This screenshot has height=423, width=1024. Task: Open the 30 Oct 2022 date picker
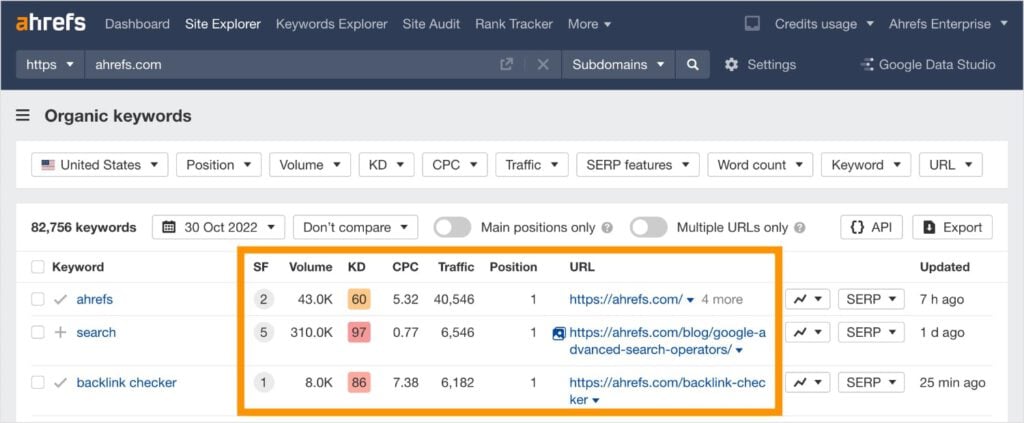[x=219, y=227]
